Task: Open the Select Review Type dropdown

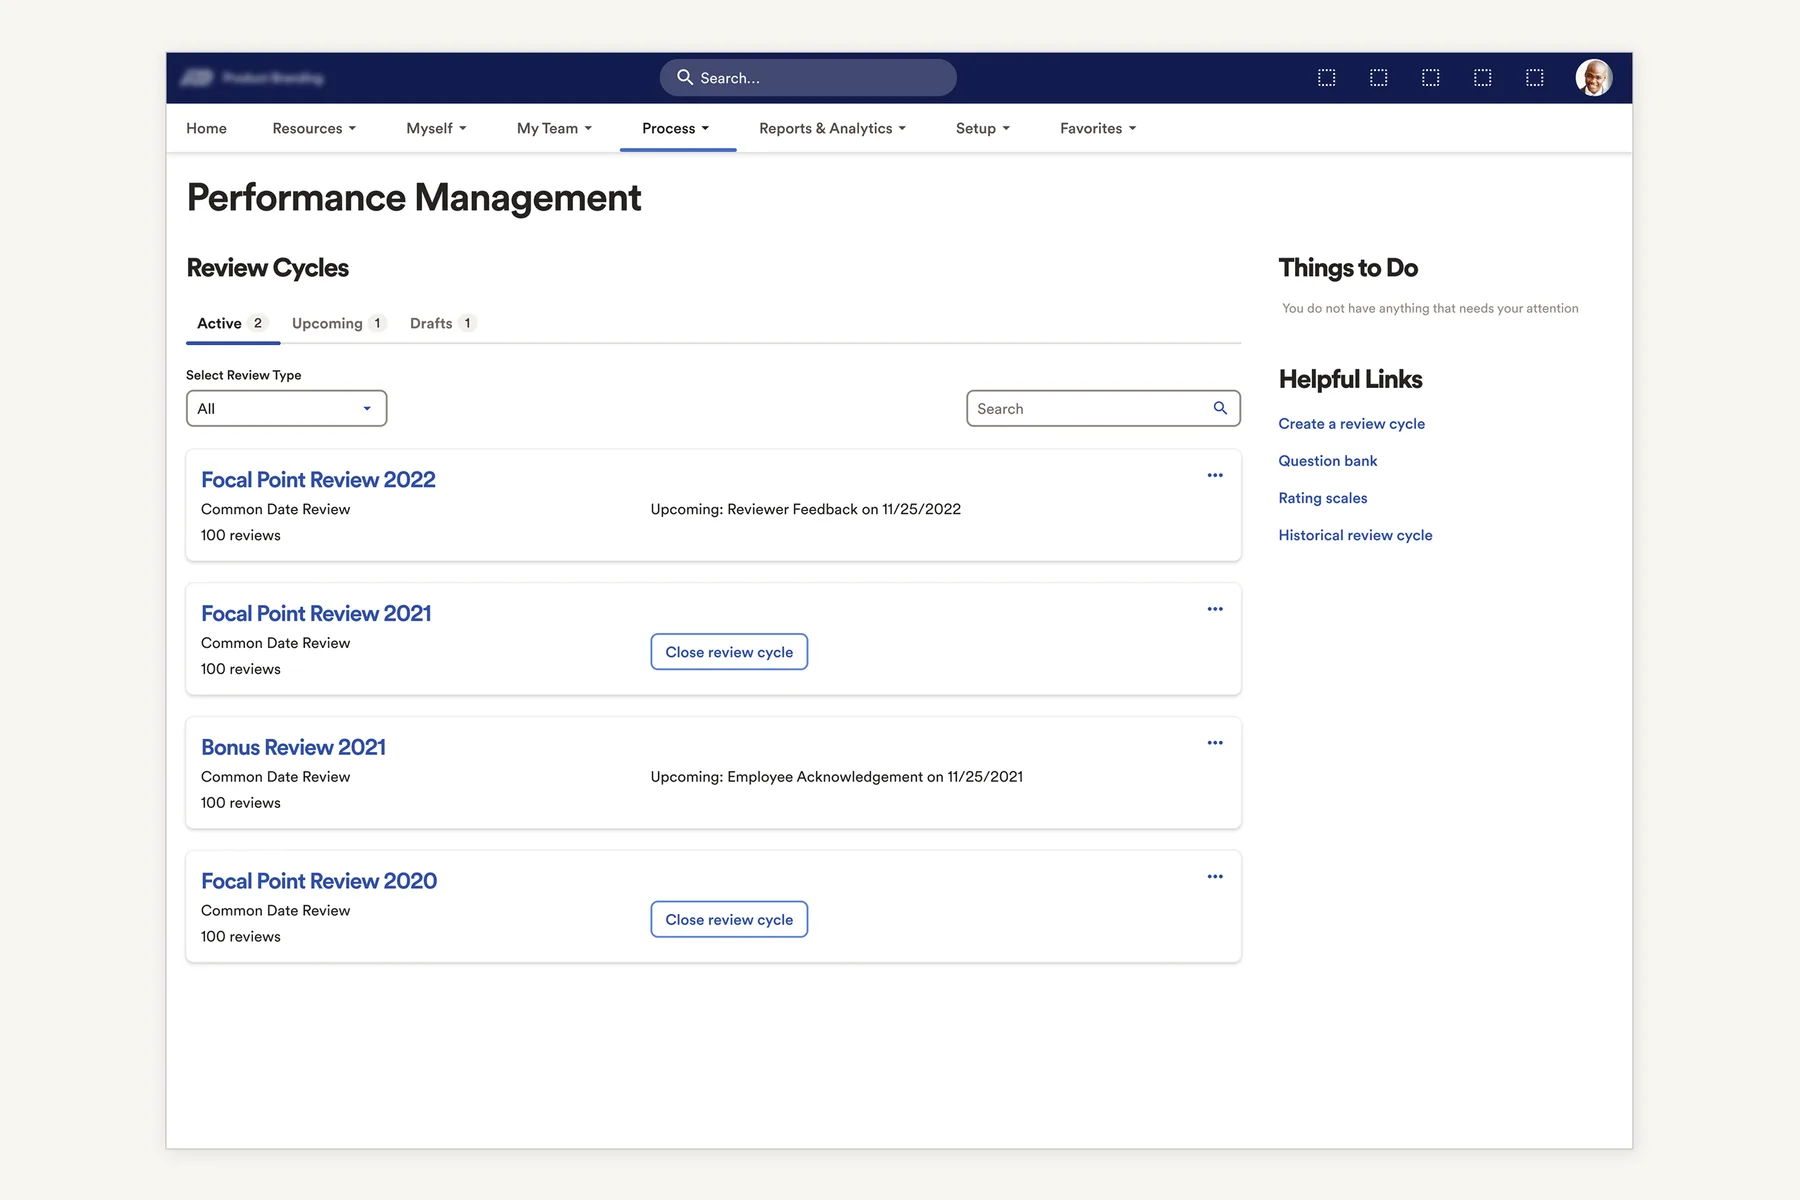Action: point(286,408)
